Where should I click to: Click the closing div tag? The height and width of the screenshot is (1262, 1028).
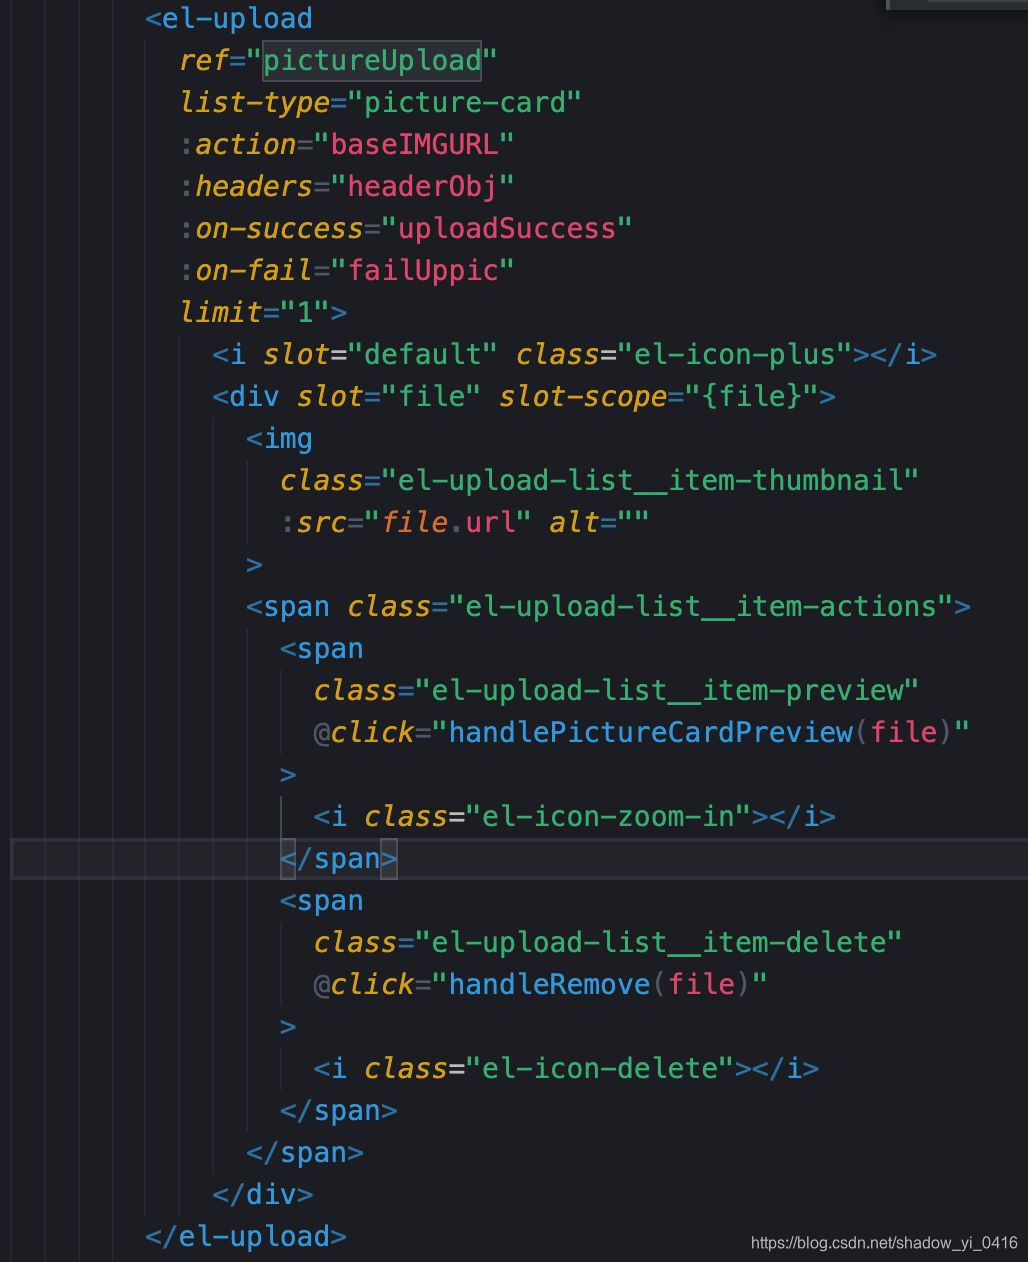pos(263,1195)
